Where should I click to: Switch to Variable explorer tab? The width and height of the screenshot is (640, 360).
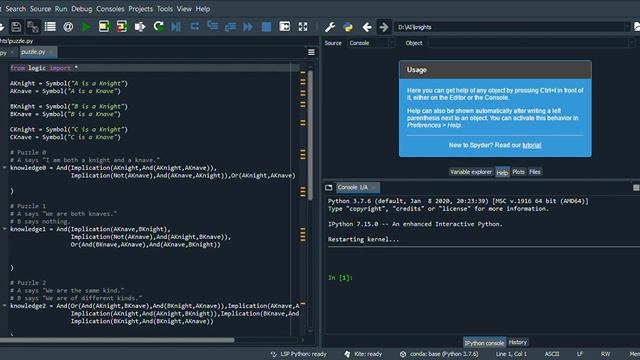click(471, 172)
